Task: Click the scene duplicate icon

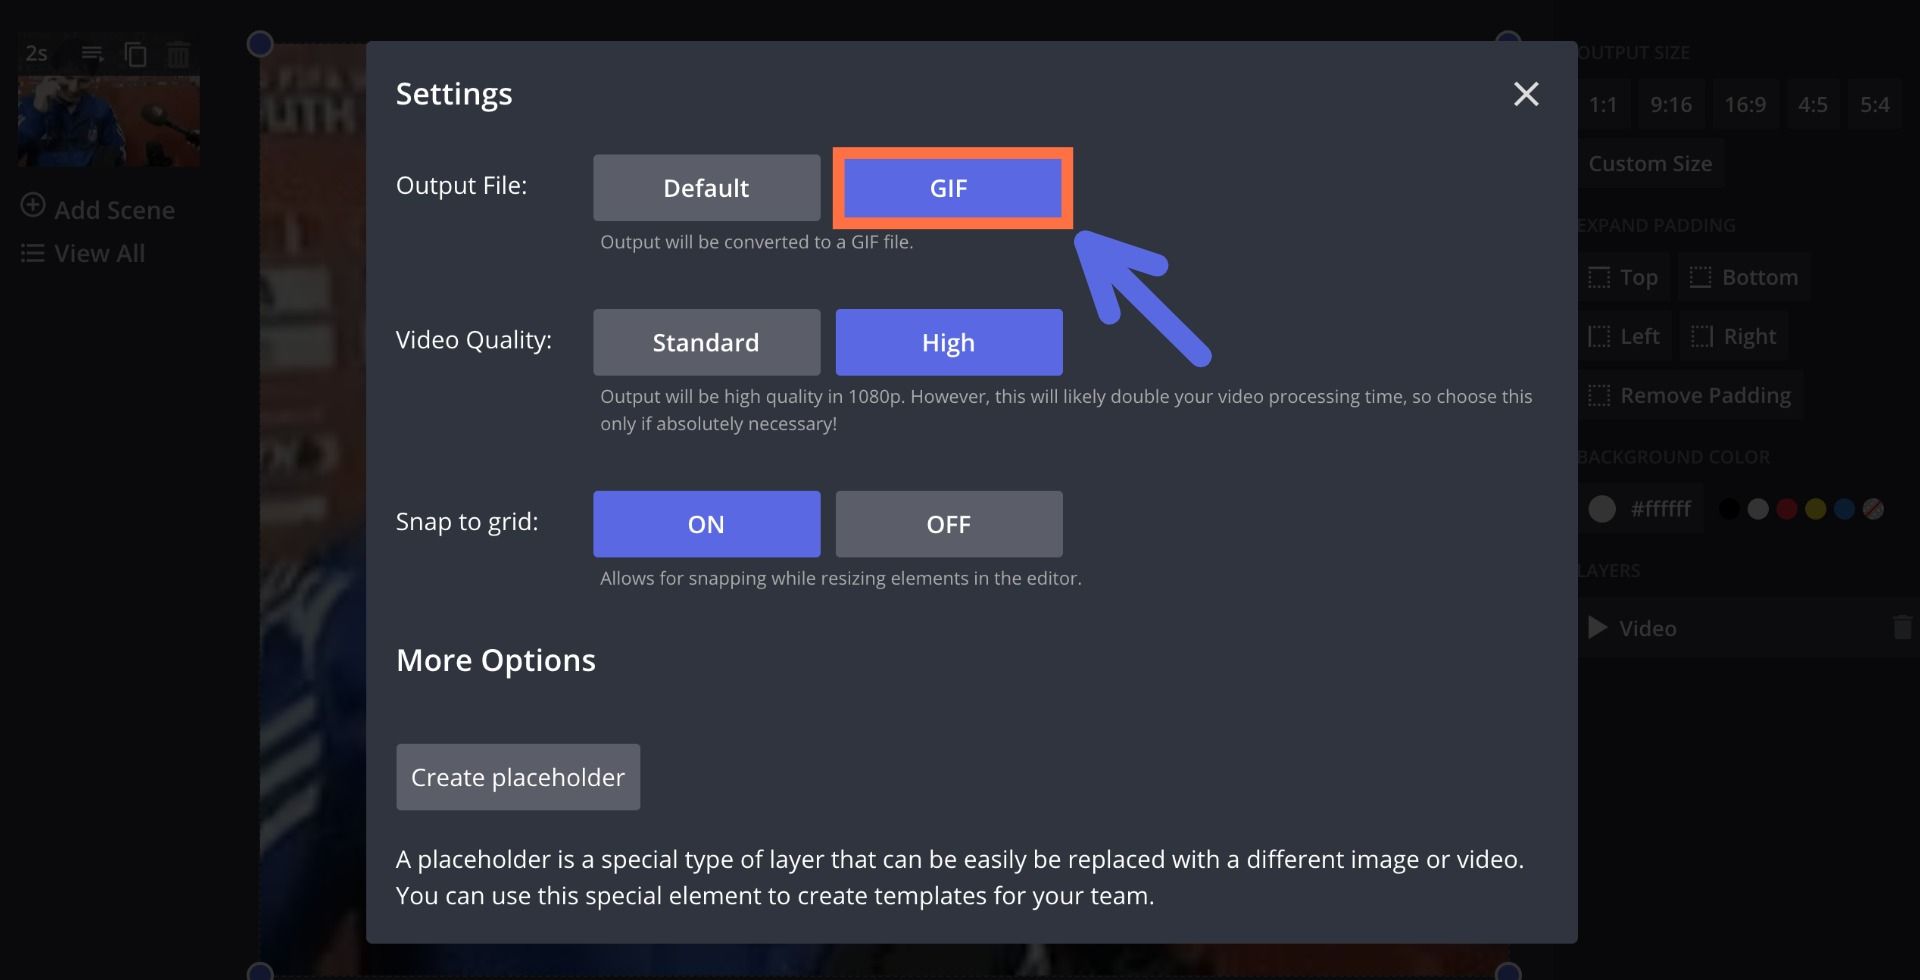Action: pos(135,54)
